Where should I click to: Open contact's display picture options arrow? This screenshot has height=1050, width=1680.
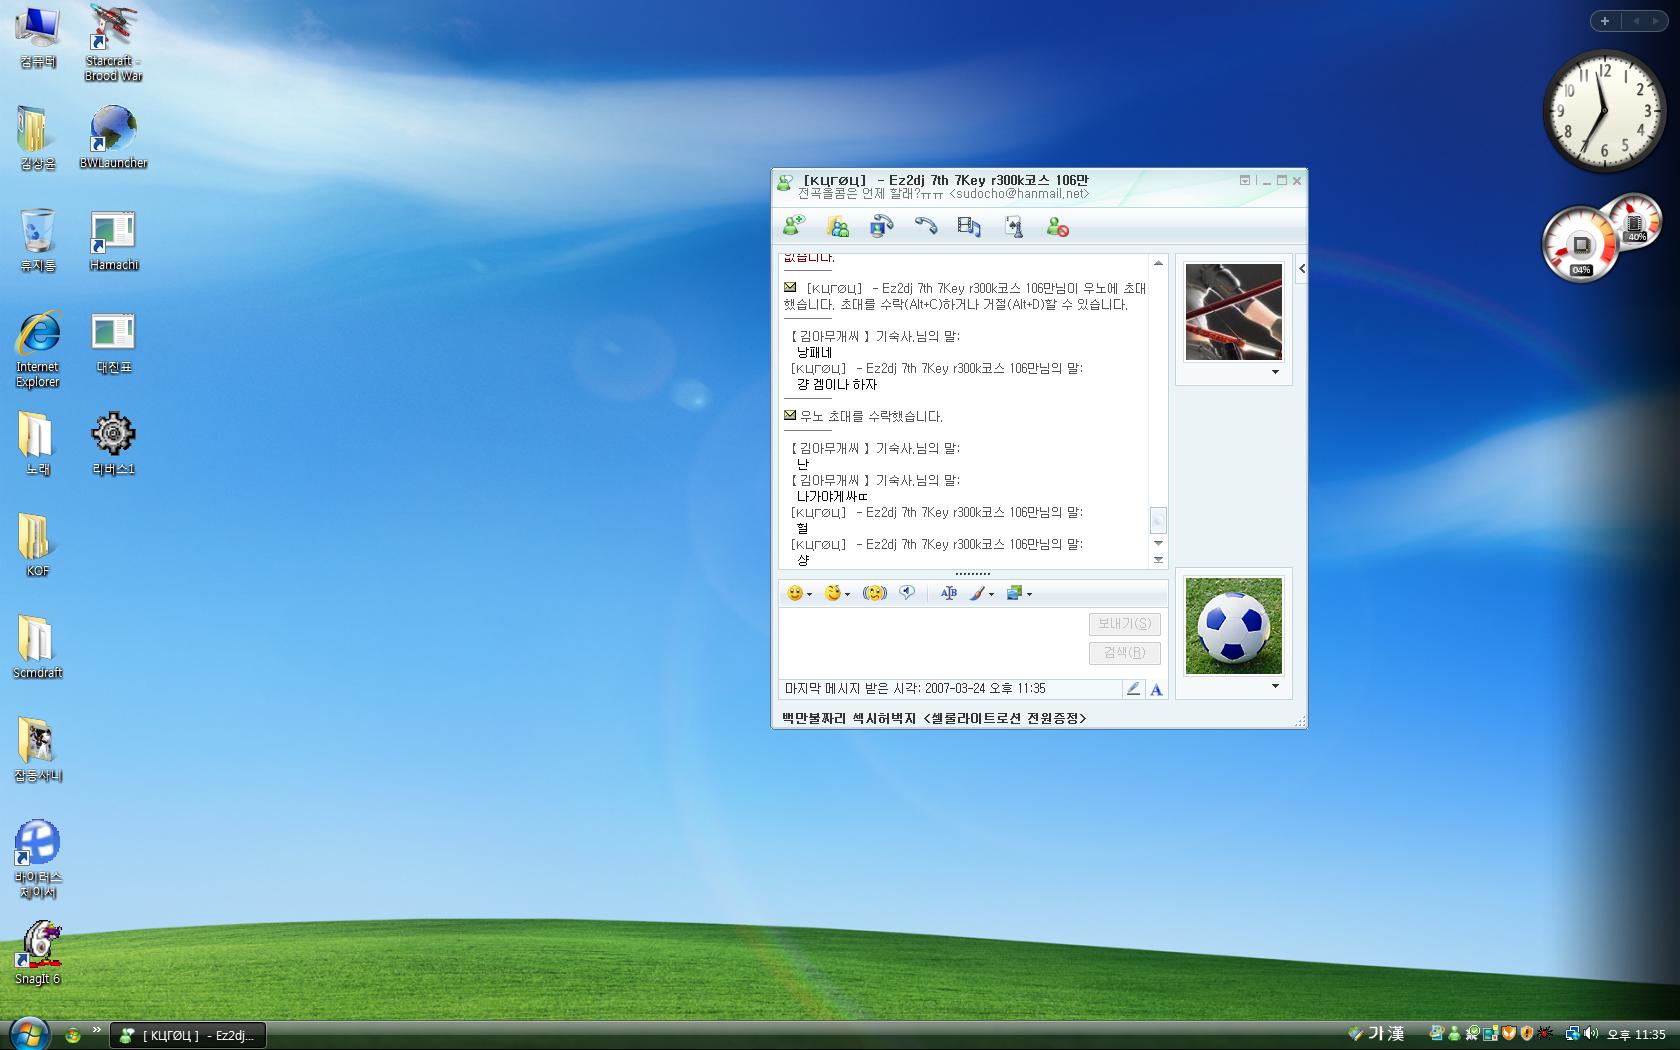tap(1275, 372)
